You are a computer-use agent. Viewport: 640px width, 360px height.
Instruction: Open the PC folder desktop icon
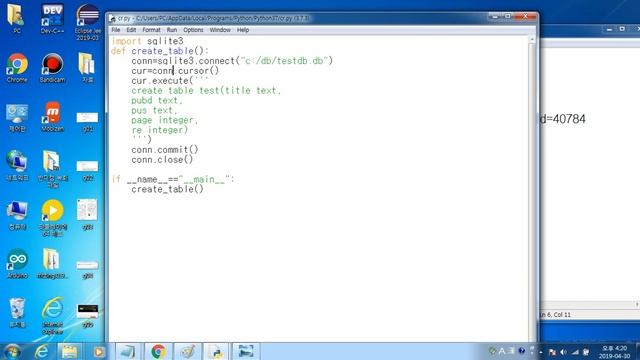coord(16,18)
